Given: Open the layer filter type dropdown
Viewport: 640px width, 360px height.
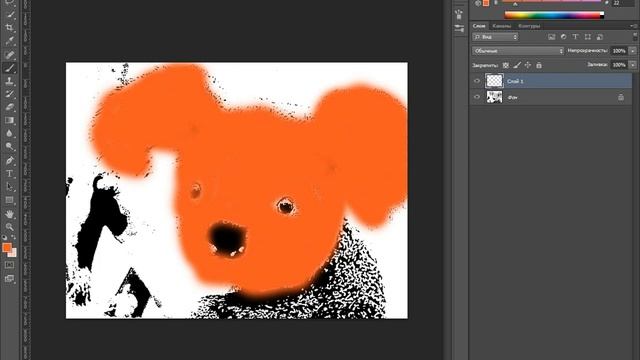Looking at the screenshot, I should [495, 37].
